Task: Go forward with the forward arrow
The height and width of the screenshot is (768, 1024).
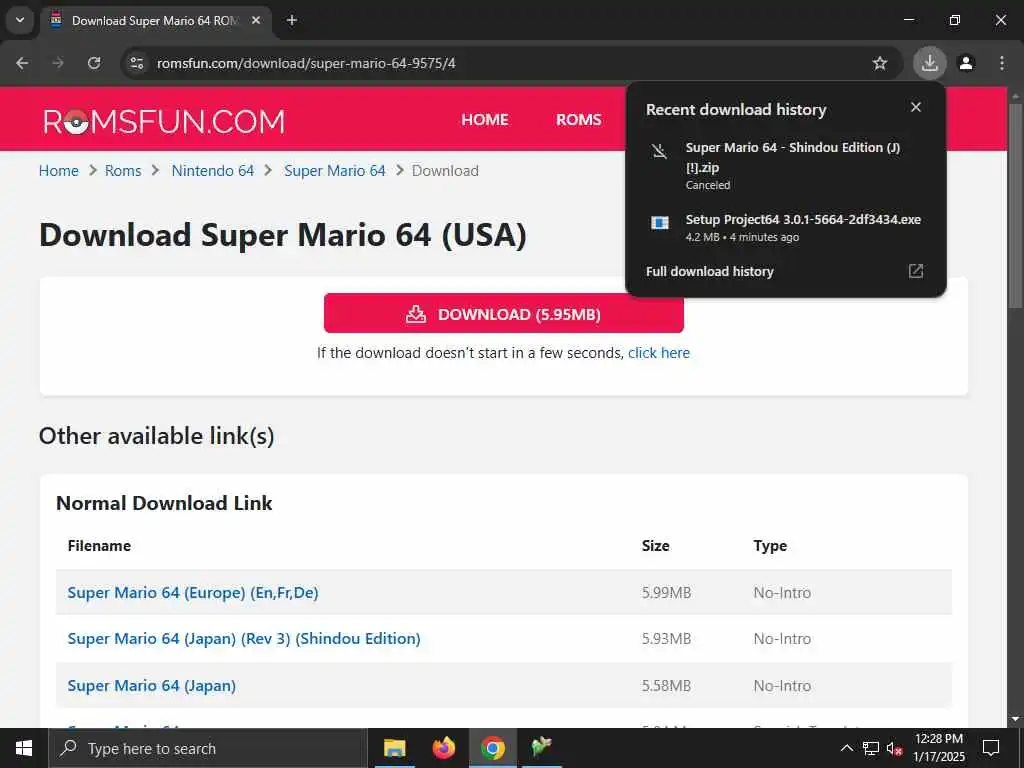Action: click(x=58, y=63)
